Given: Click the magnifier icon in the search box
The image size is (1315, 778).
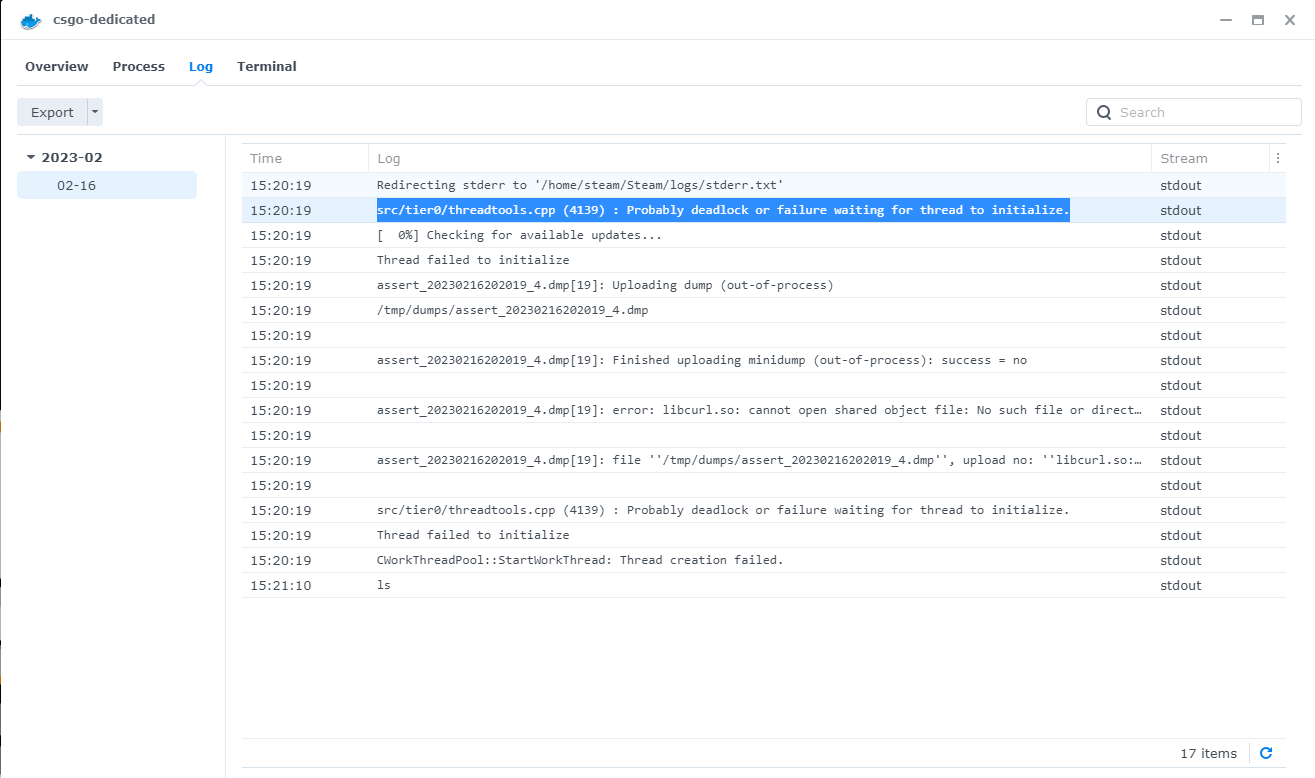Looking at the screenshot, I should point(1104,112).
